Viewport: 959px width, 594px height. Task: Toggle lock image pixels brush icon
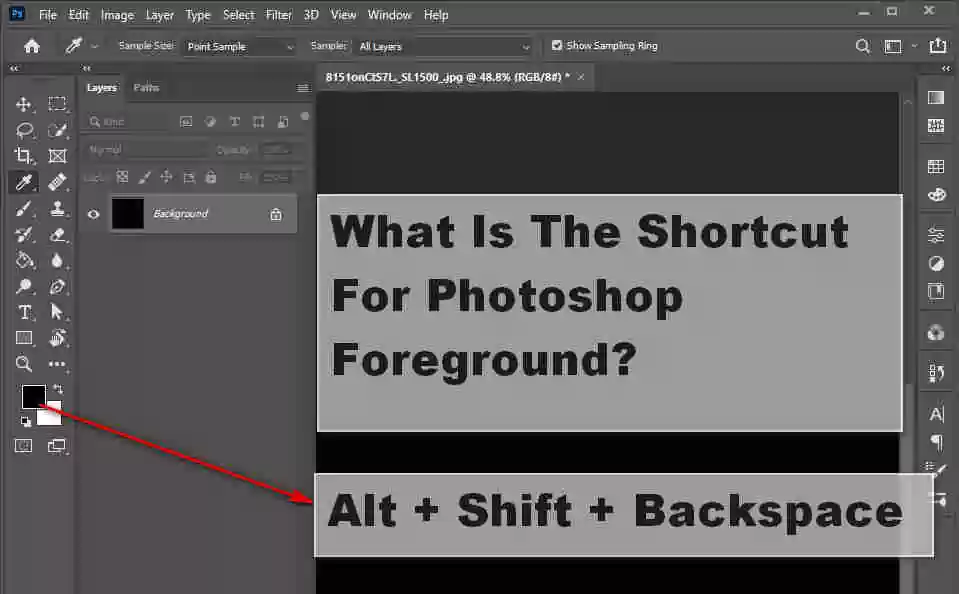144,177
